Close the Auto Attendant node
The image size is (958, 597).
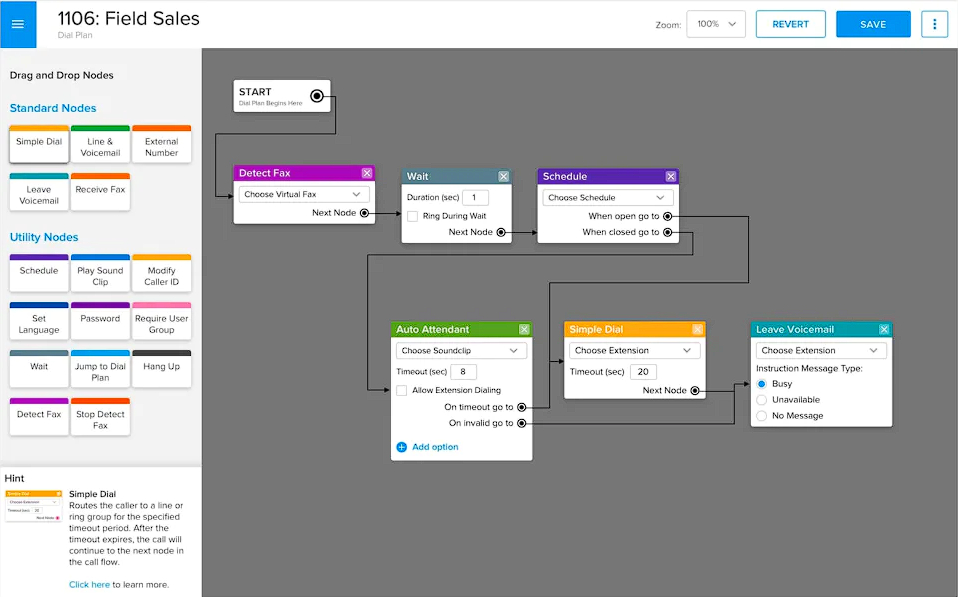pyautogui.click(x=524, y=330)
